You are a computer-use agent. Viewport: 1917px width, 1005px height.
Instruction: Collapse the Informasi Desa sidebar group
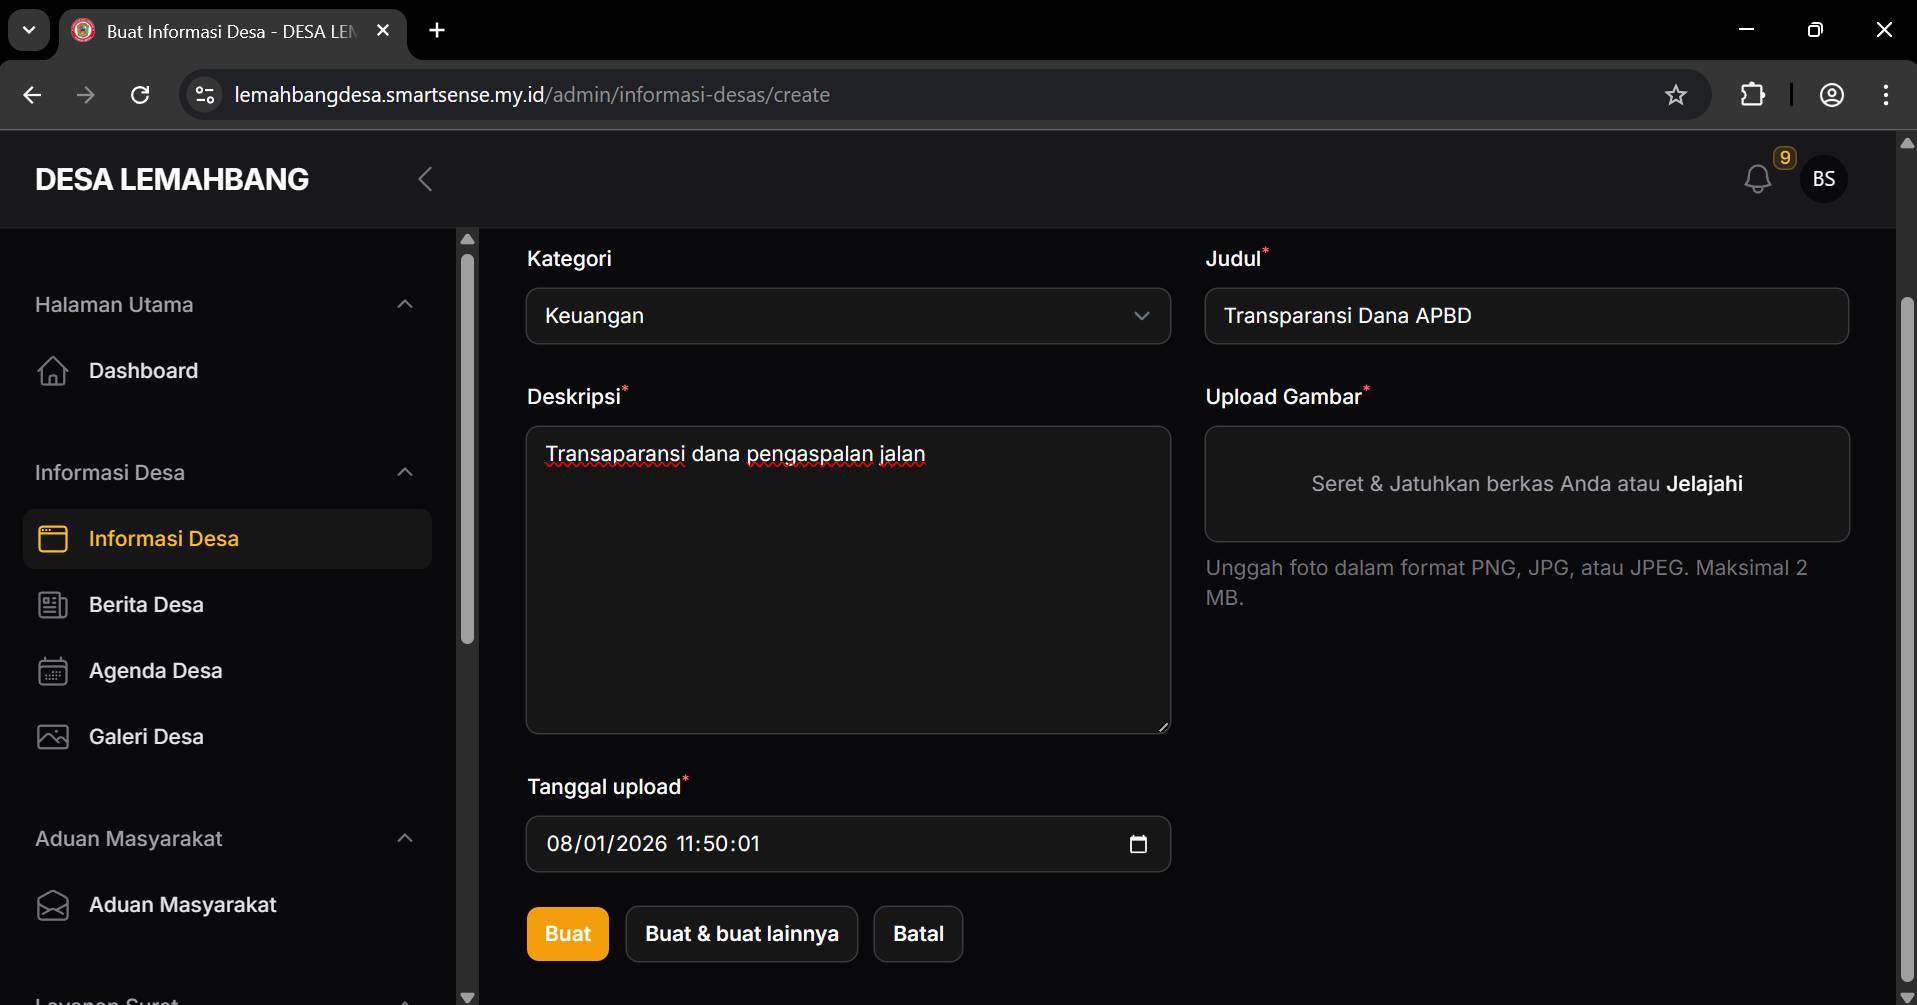tap(405, 473)
